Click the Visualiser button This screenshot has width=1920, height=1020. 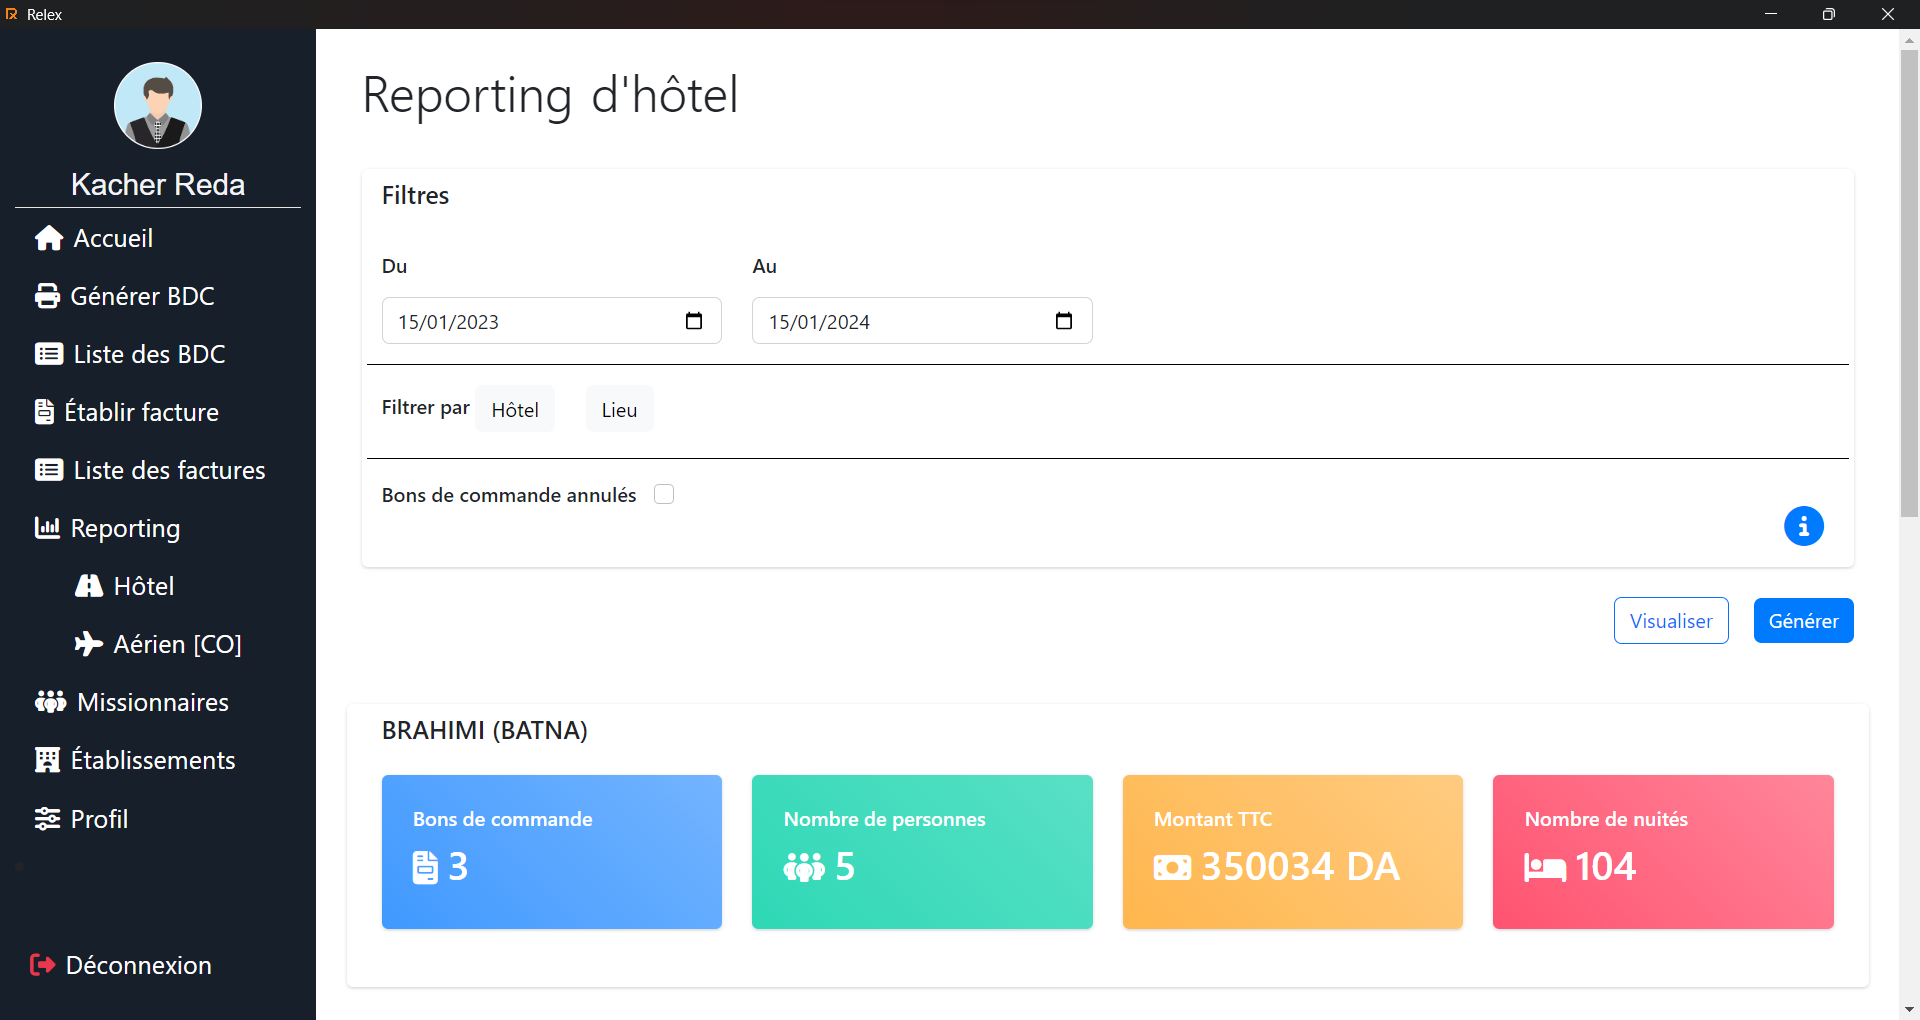click(x=1671, y=621)
